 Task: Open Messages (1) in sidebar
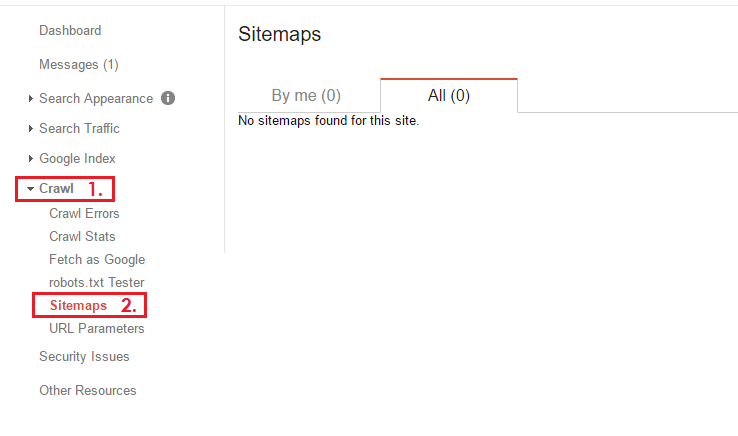pyautogui.click(x=79, y=65)
